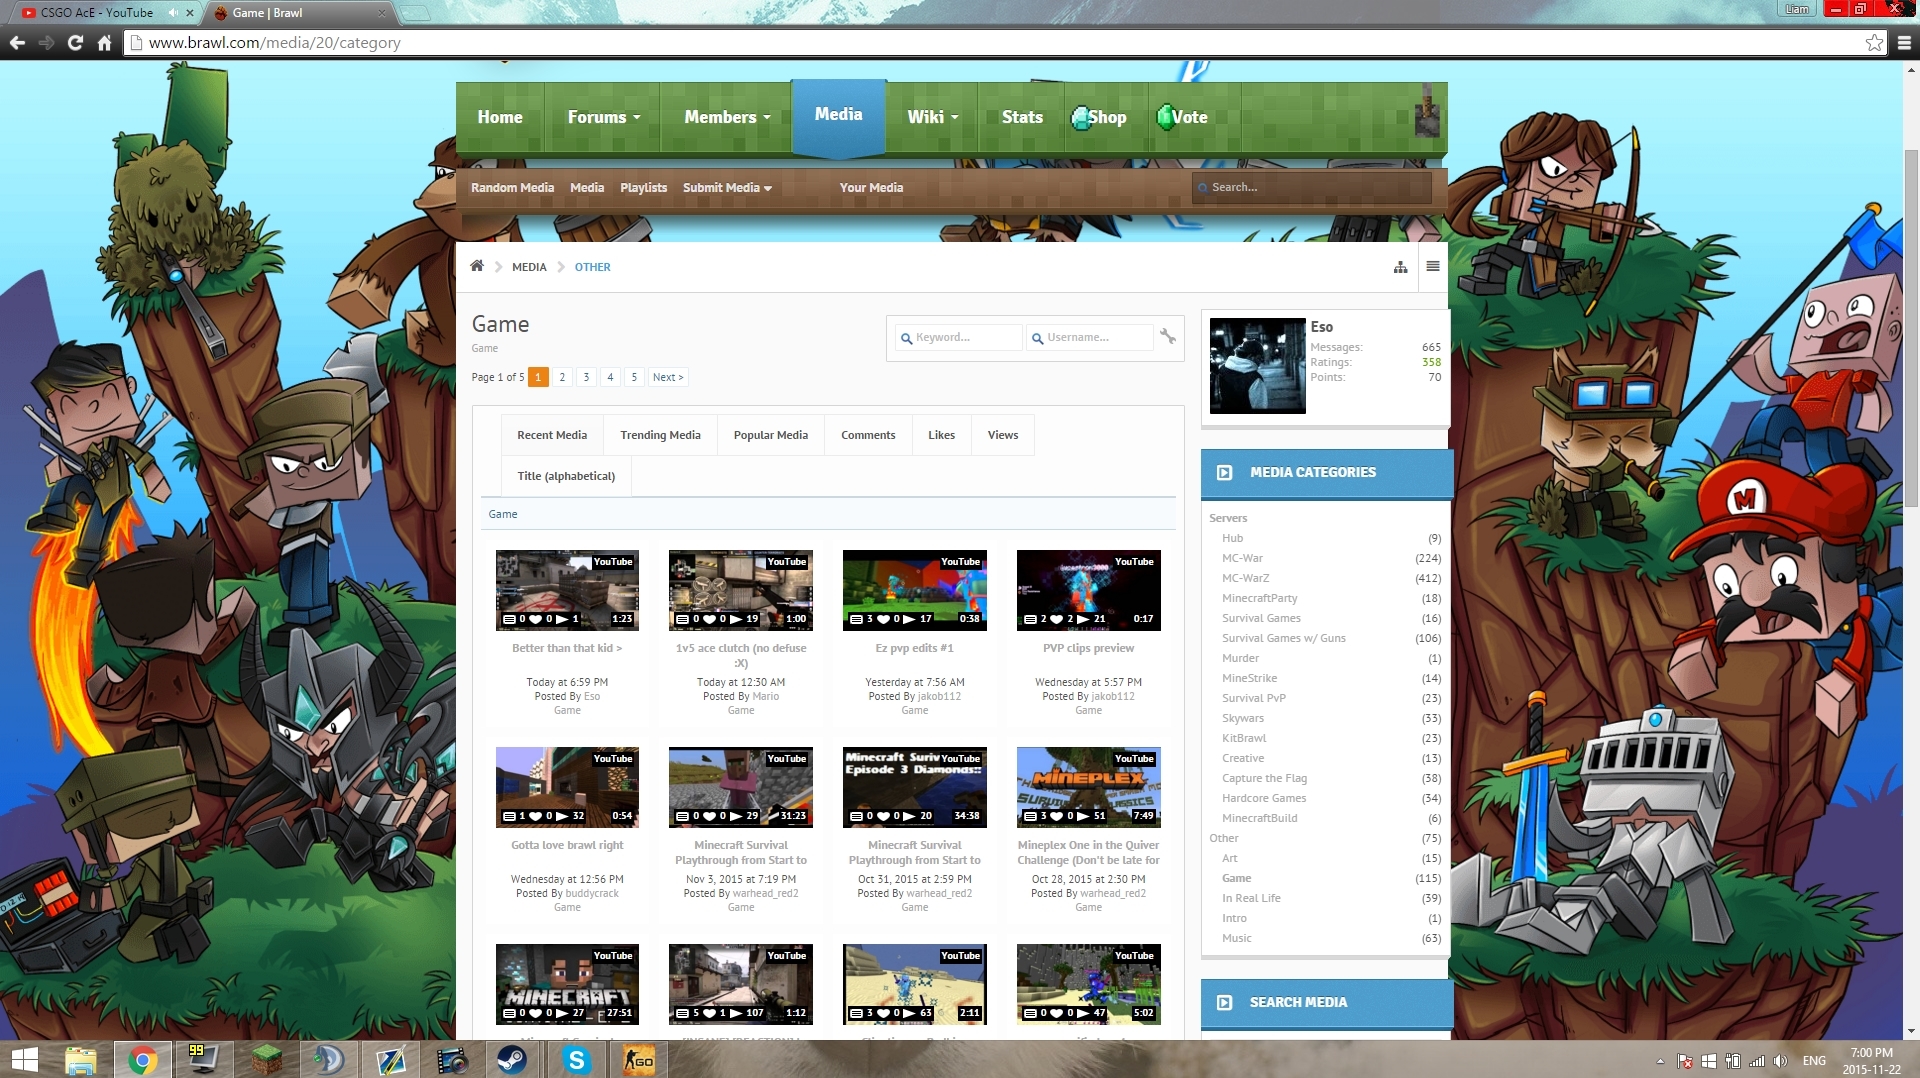Open File Explorer from the taskbar
This screenshot has width=1920, height=1078.
(80, 1060)
